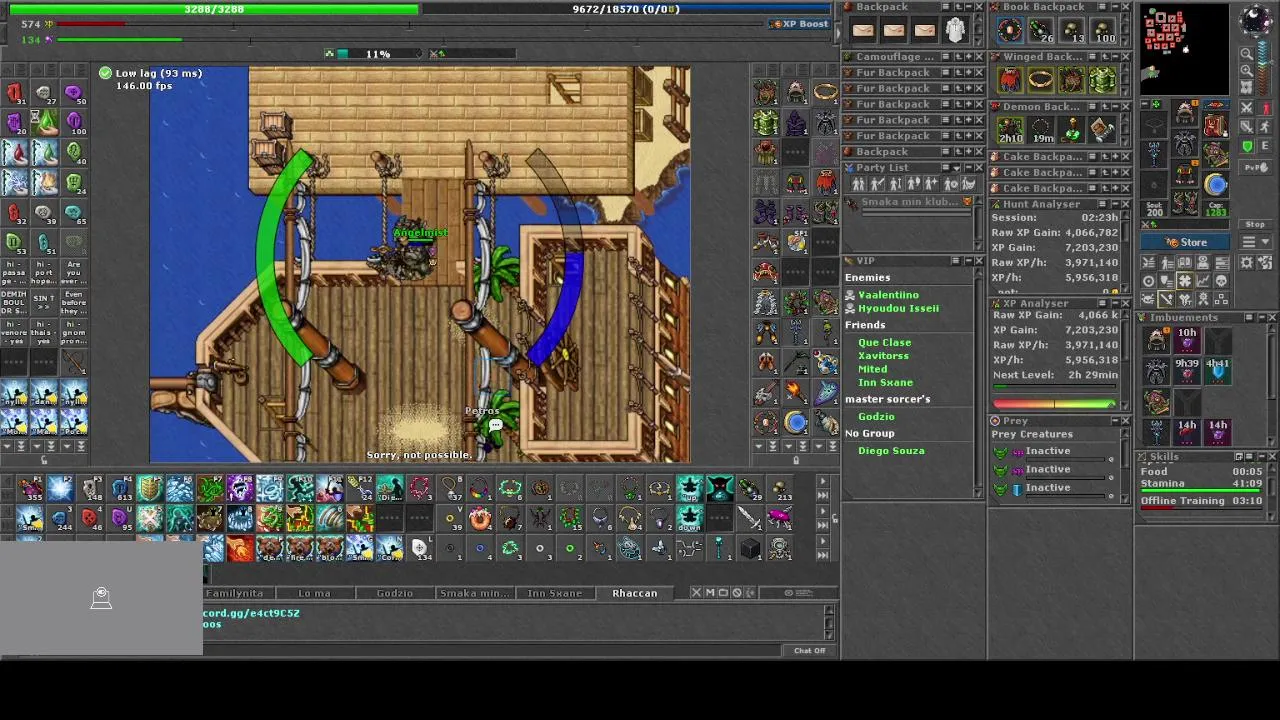Select the green armor in Winged Backpack
The width and height of the screenshot is (1280, 720).
pyautogui.click(x=1102, y=79)
